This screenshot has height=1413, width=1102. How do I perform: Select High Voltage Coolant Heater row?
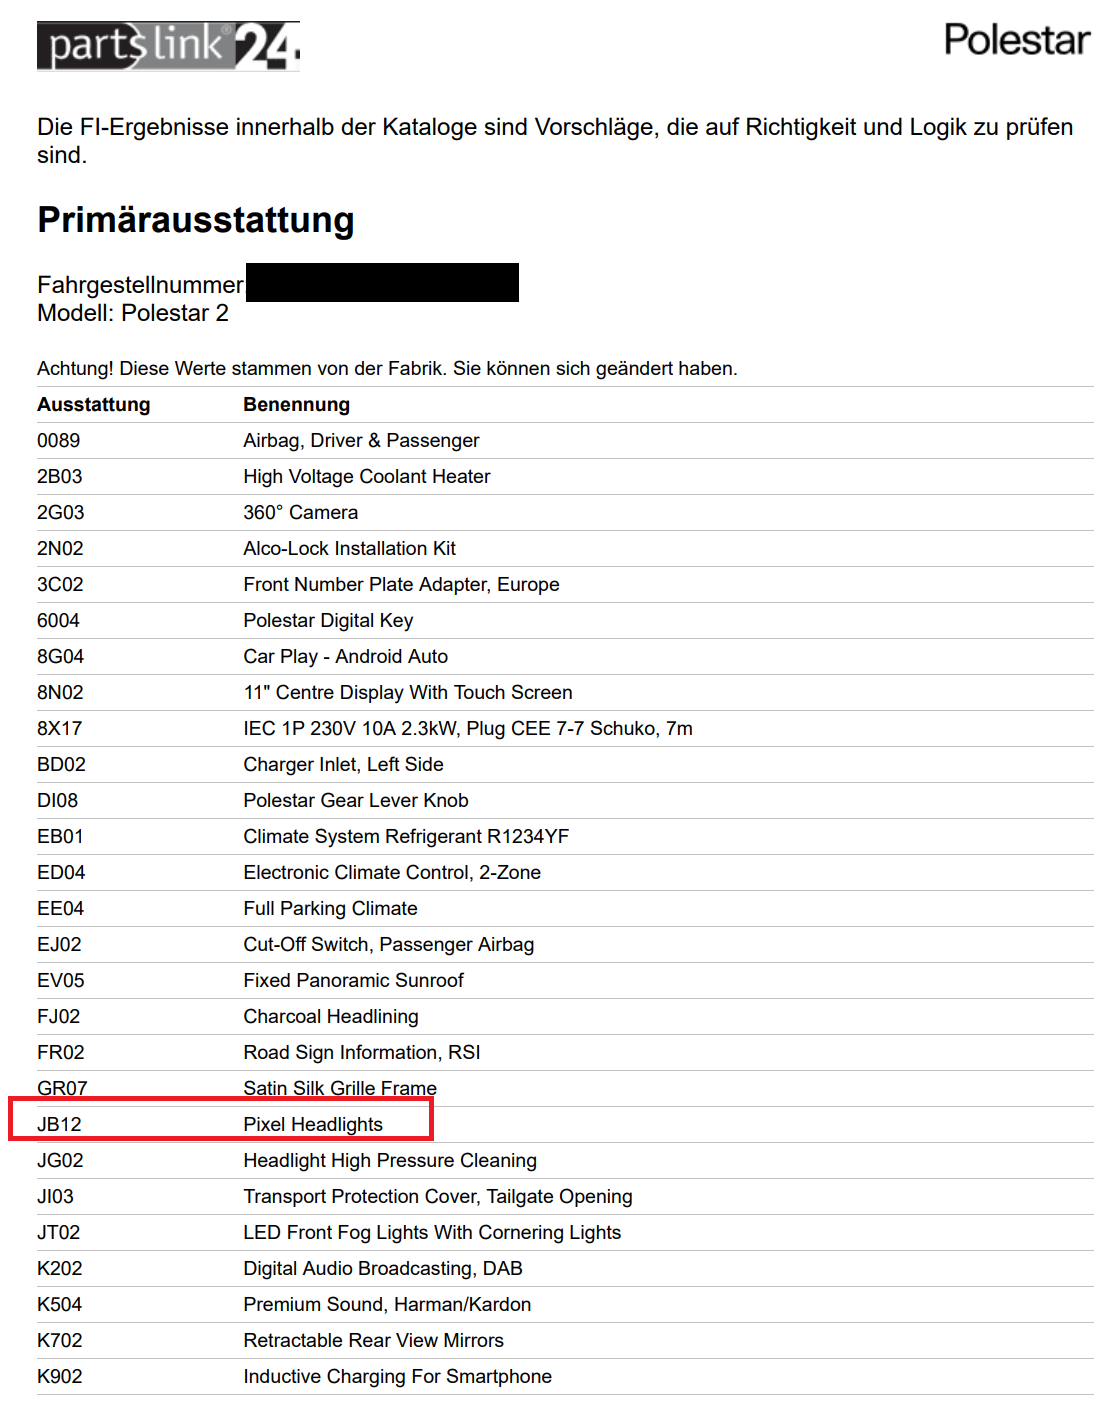366,476
